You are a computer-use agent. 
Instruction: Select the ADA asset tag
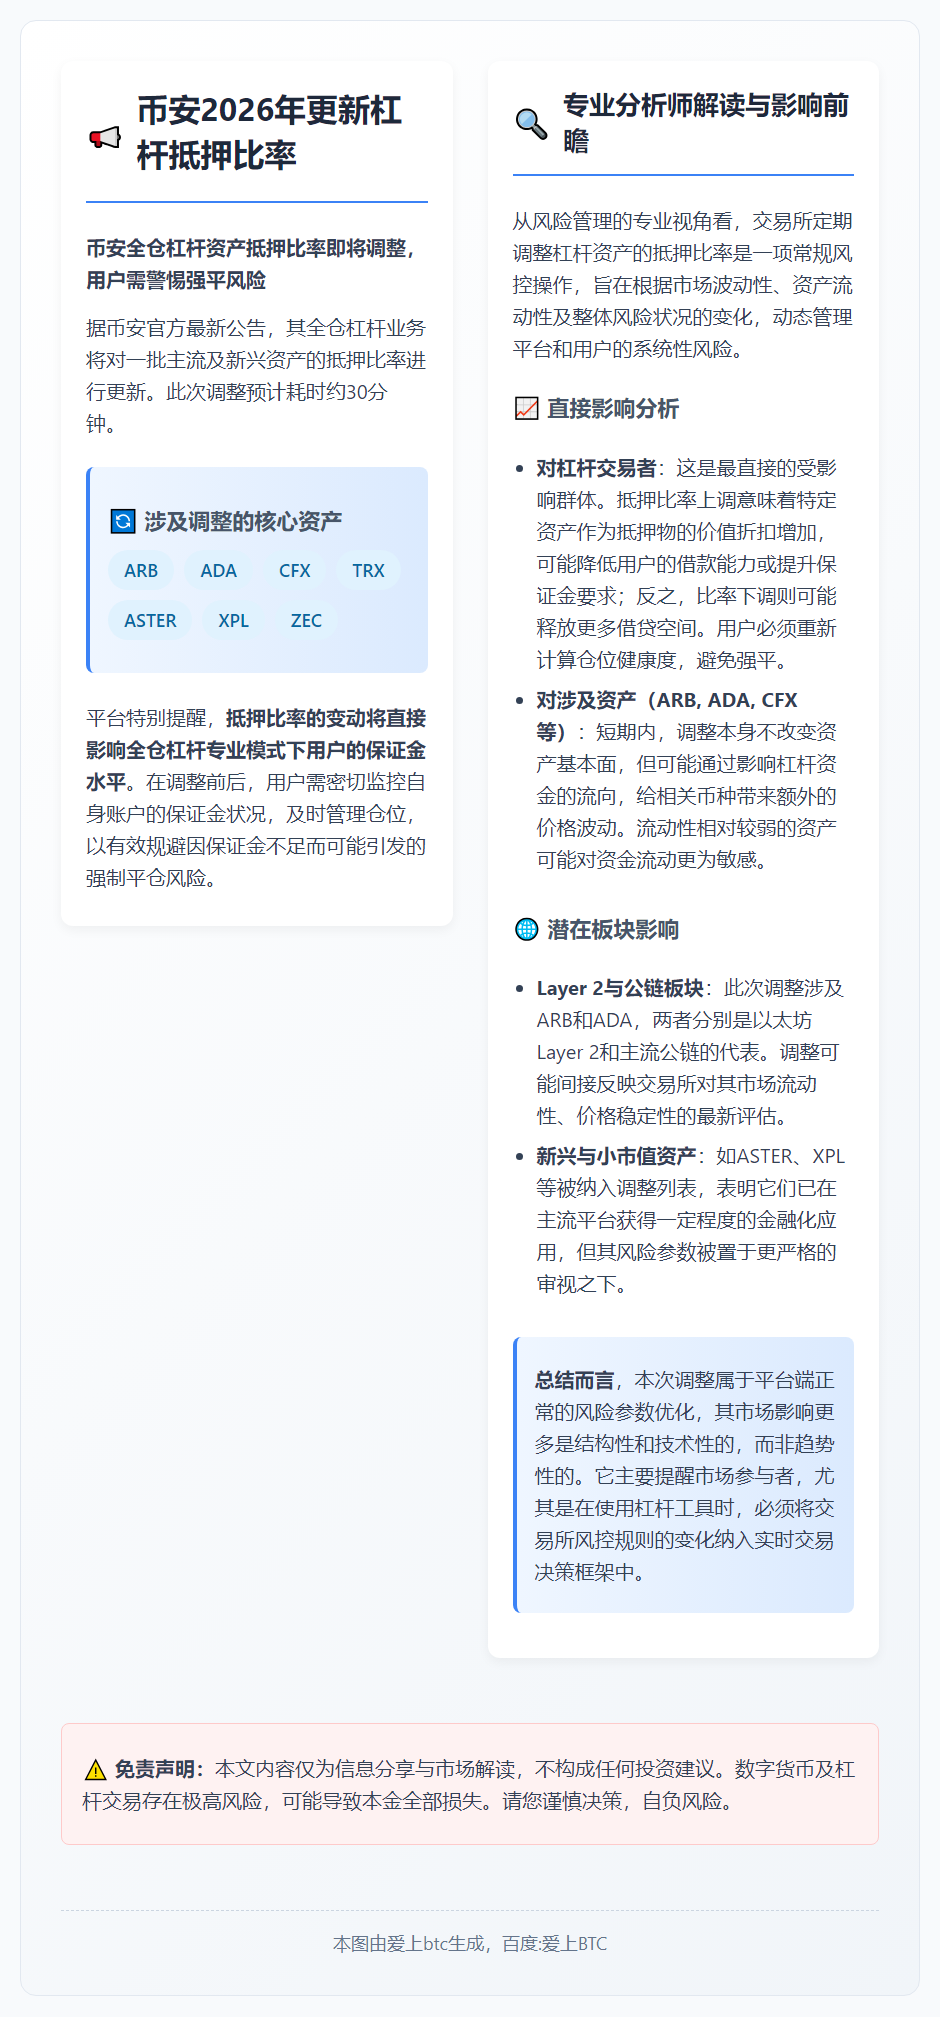point(218,570)
